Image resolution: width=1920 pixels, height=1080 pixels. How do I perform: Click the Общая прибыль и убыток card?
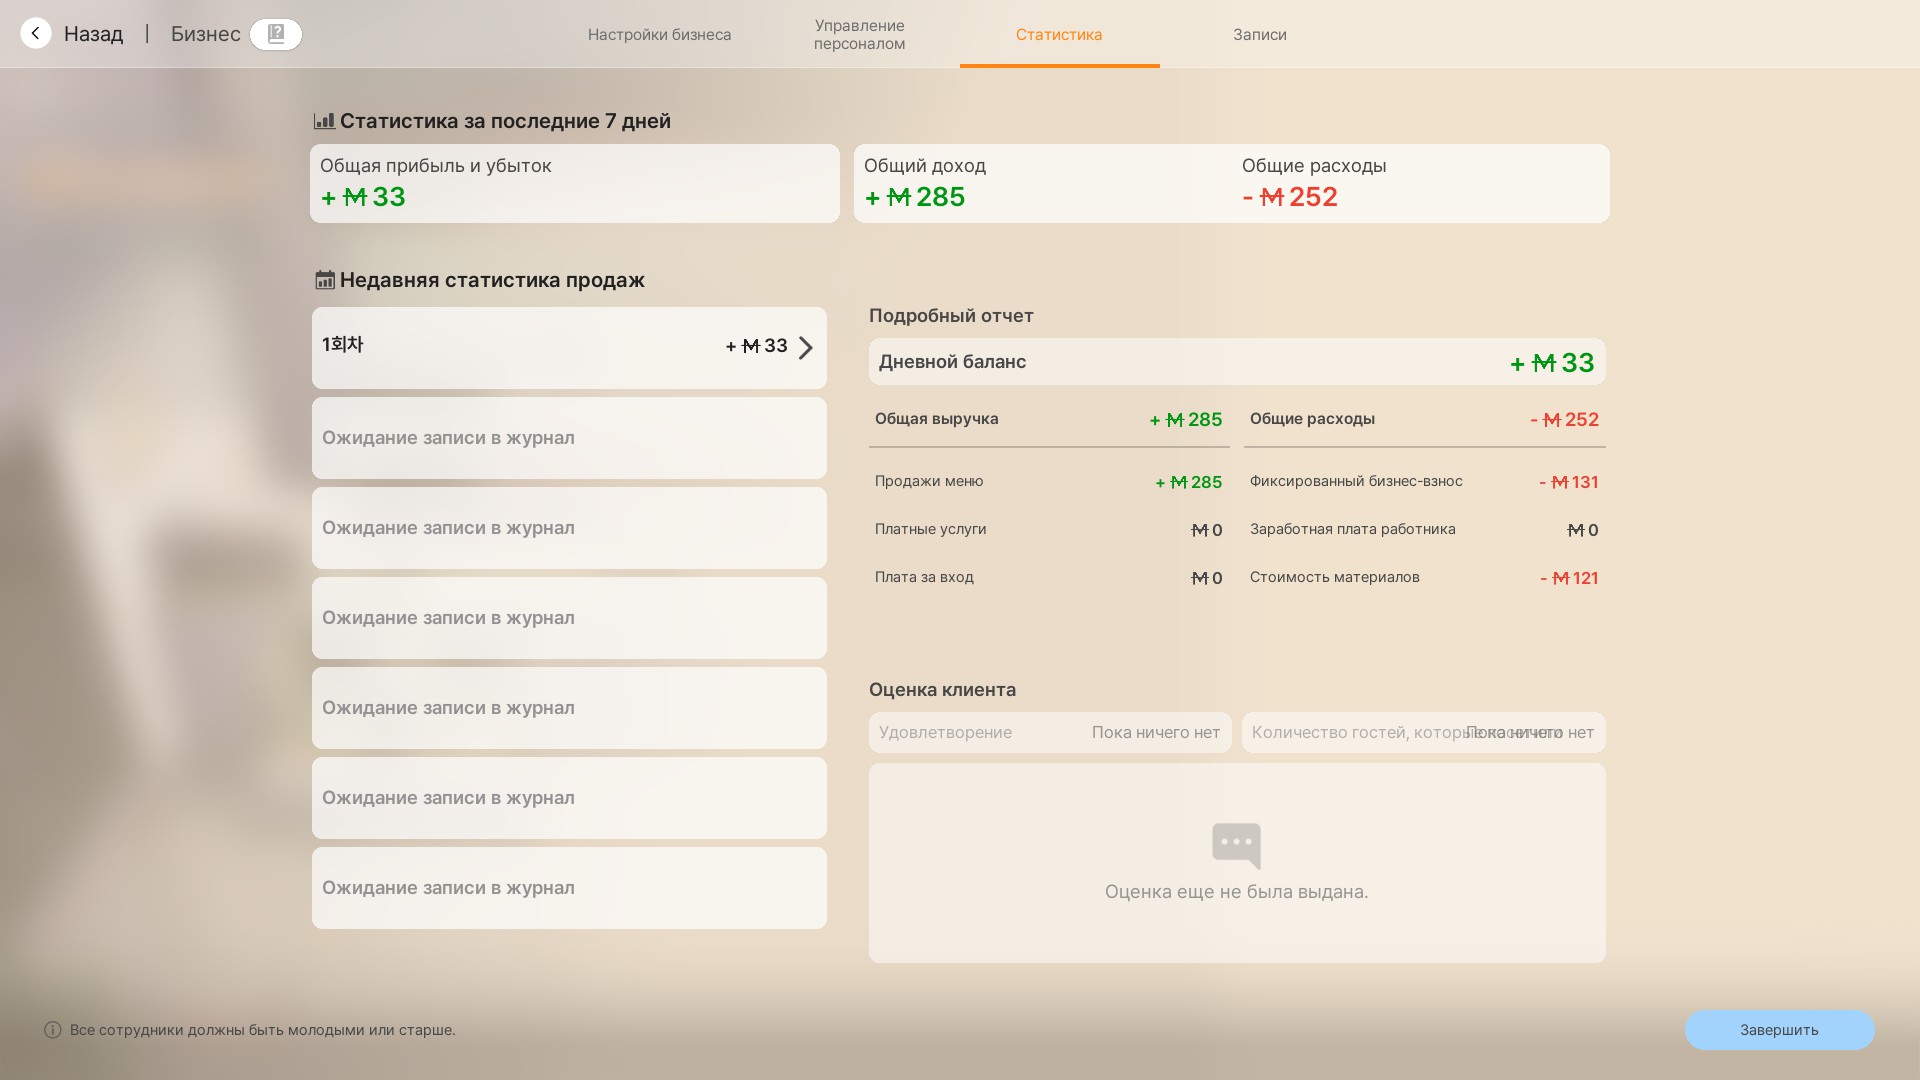(x=574, y=183)
